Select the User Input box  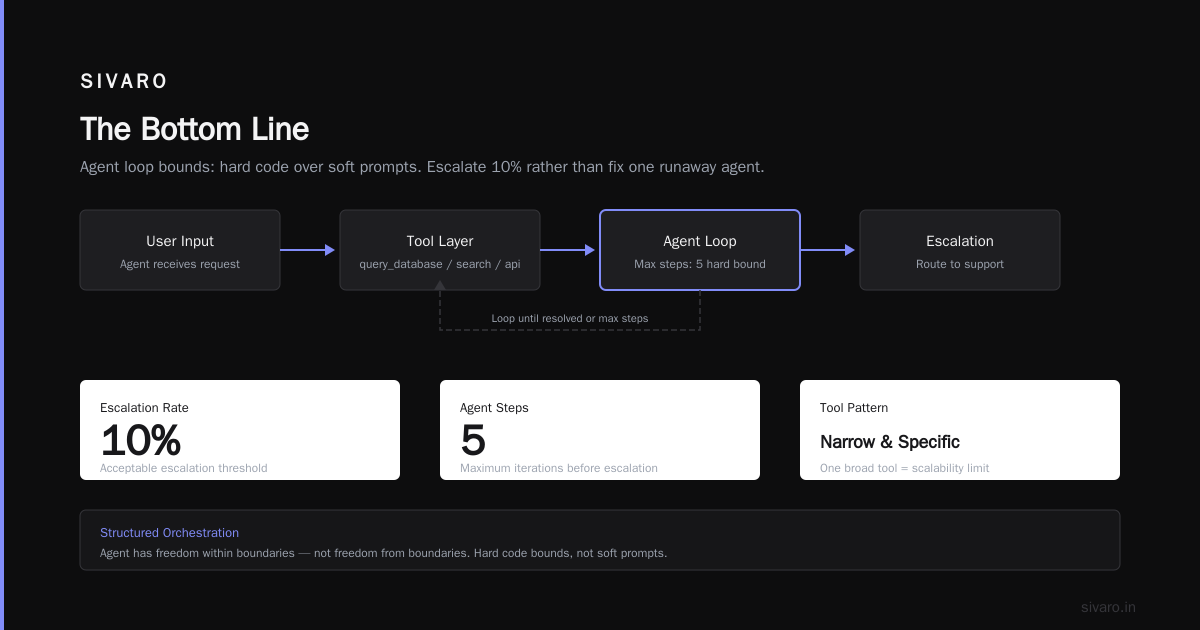point(180,250)
